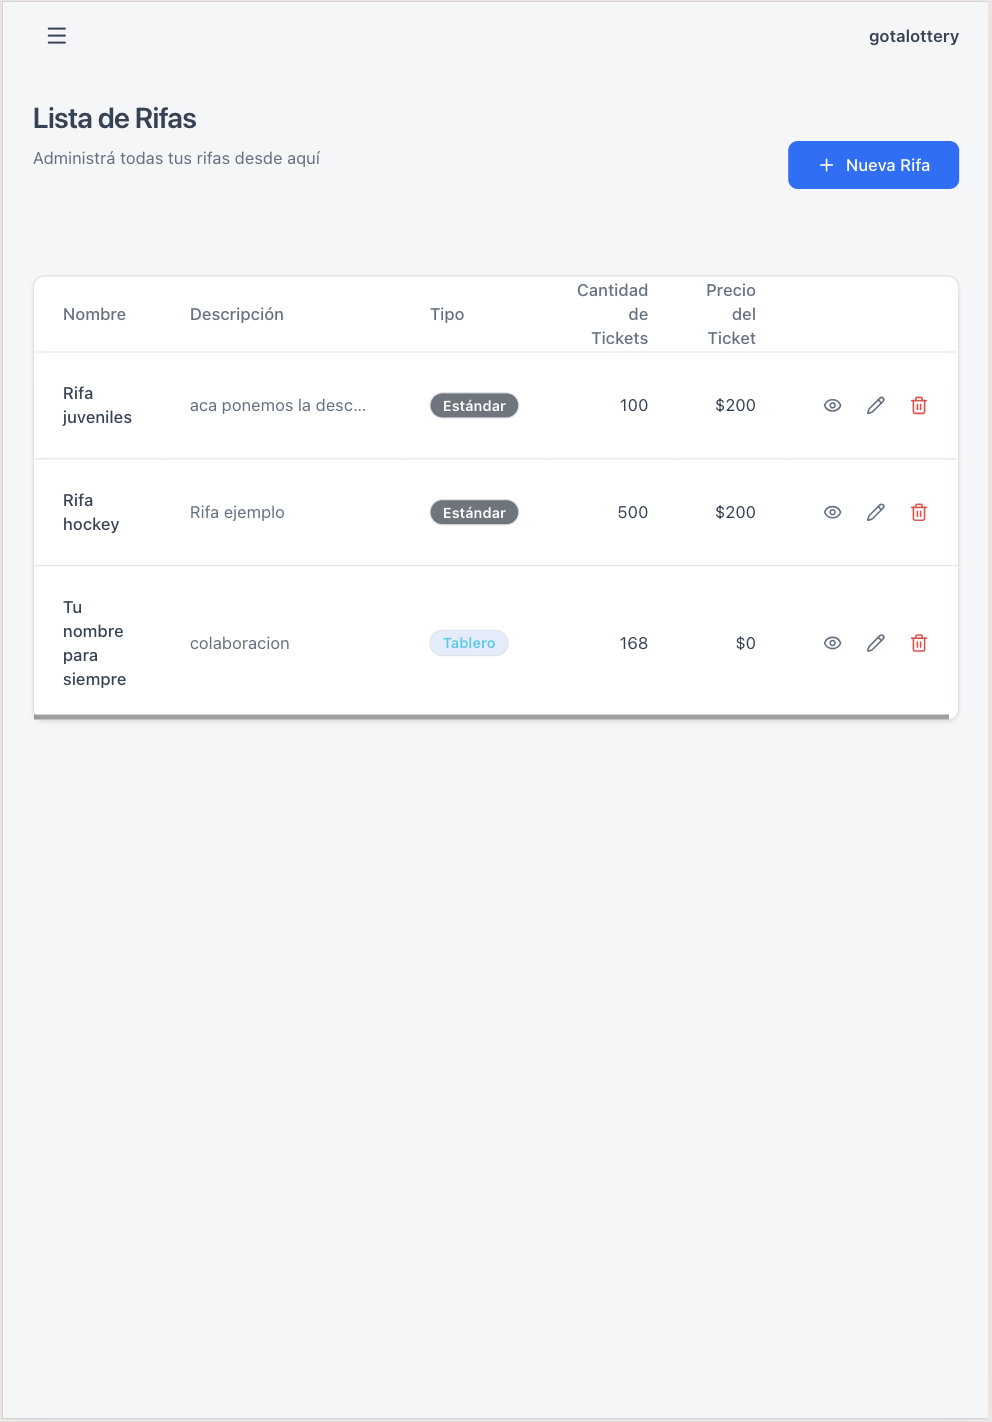Image resolution: width=992 pixels, height=1422 pixels.
Task: Edit the Rifa hockey raffle
Action: click(x=875, y=512)
